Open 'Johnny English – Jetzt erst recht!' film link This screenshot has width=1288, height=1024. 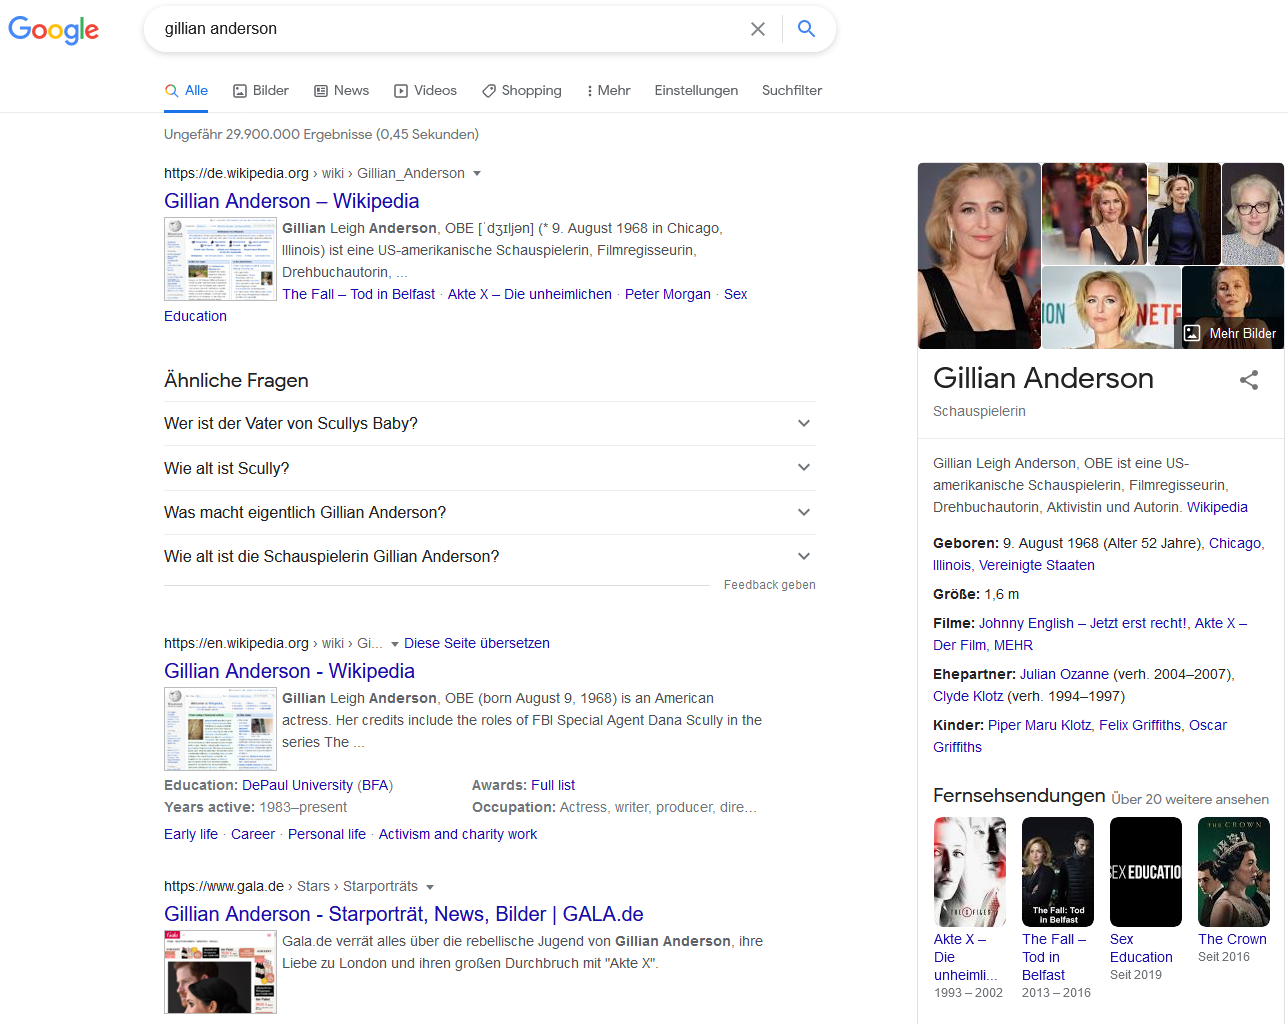[1083, 623]
